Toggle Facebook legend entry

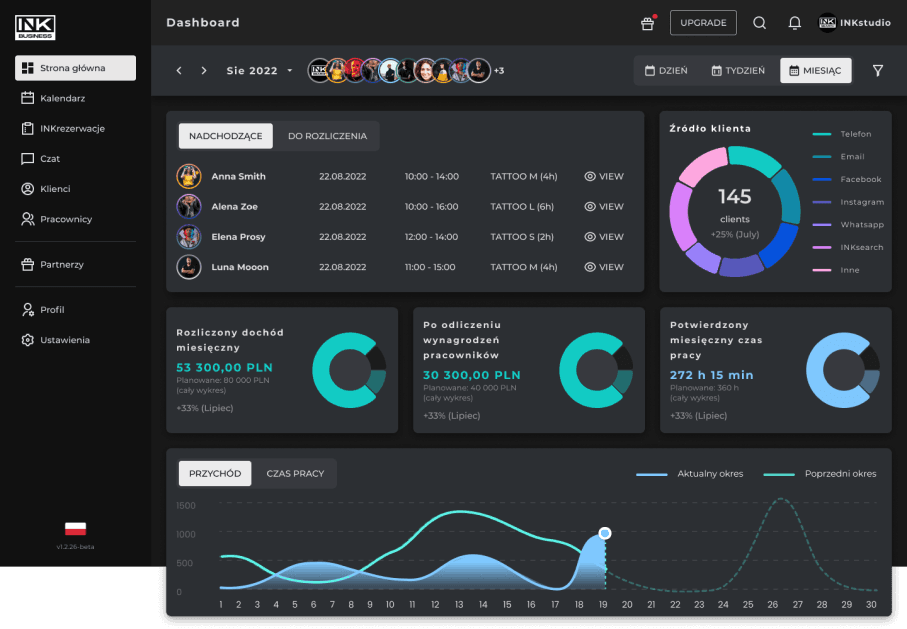point(847,179)
